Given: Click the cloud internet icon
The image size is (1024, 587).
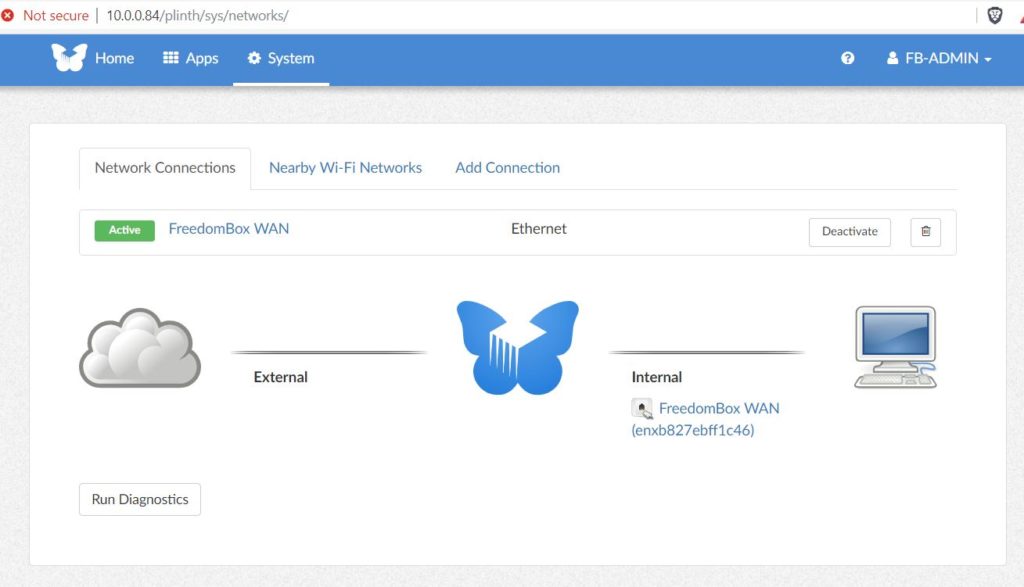Looking at the screenshot, I should [140, 348].
